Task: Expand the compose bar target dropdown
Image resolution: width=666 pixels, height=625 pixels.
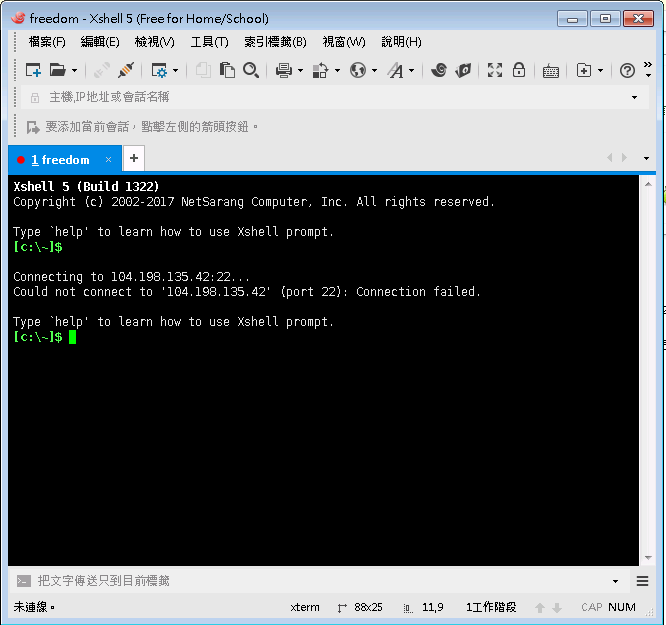Action: (x=615, y=581)
